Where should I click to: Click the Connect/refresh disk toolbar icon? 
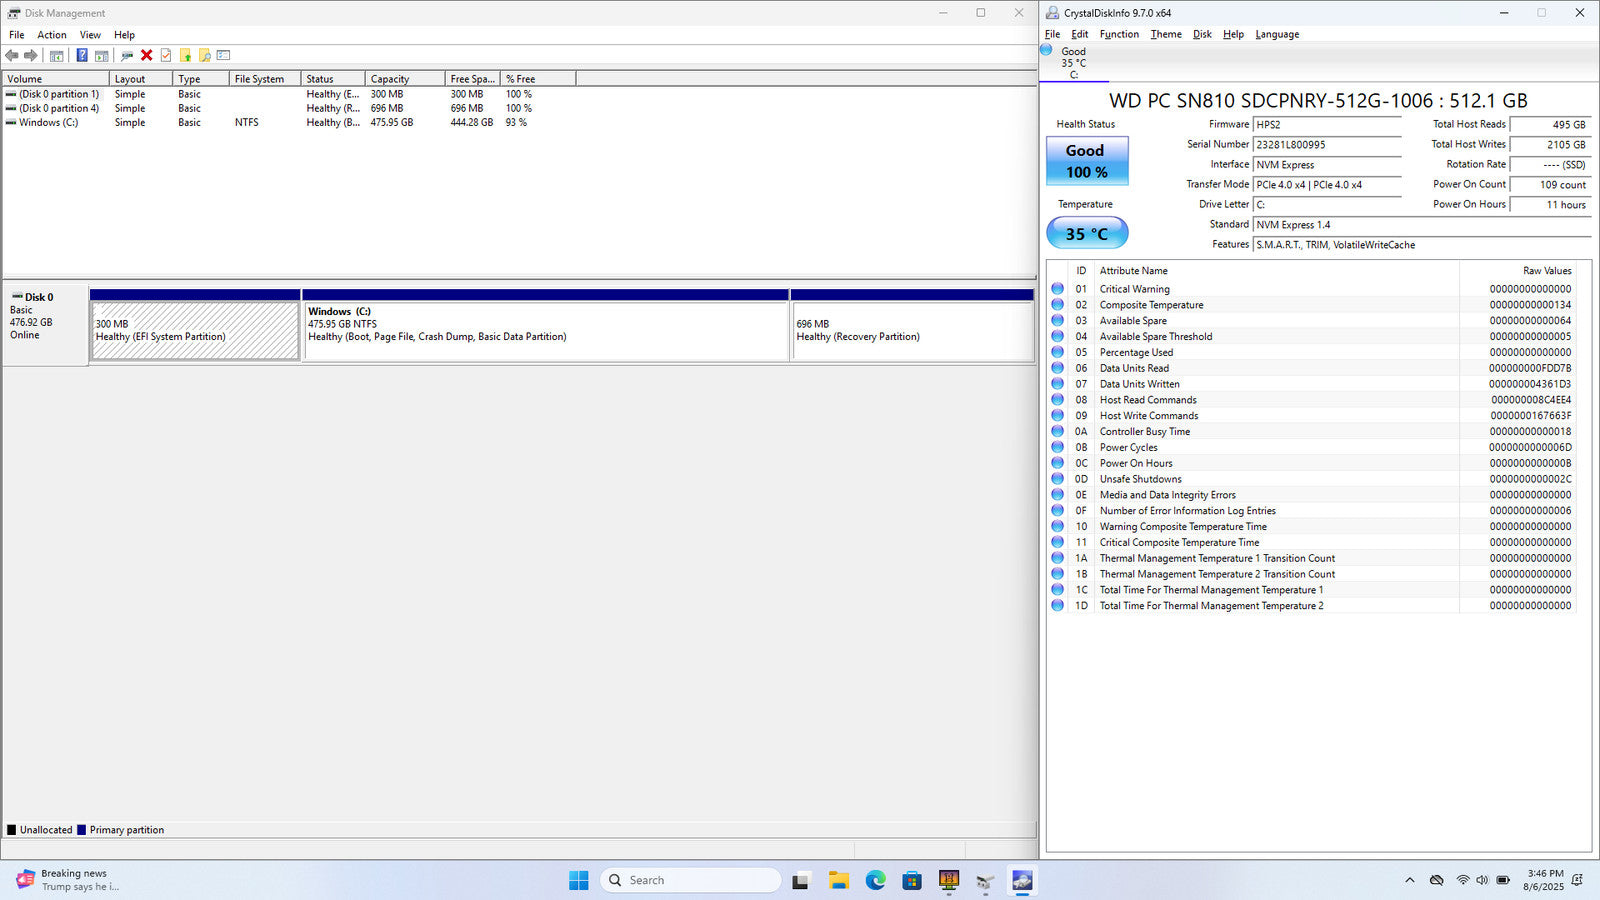click(x=127, y=56)
